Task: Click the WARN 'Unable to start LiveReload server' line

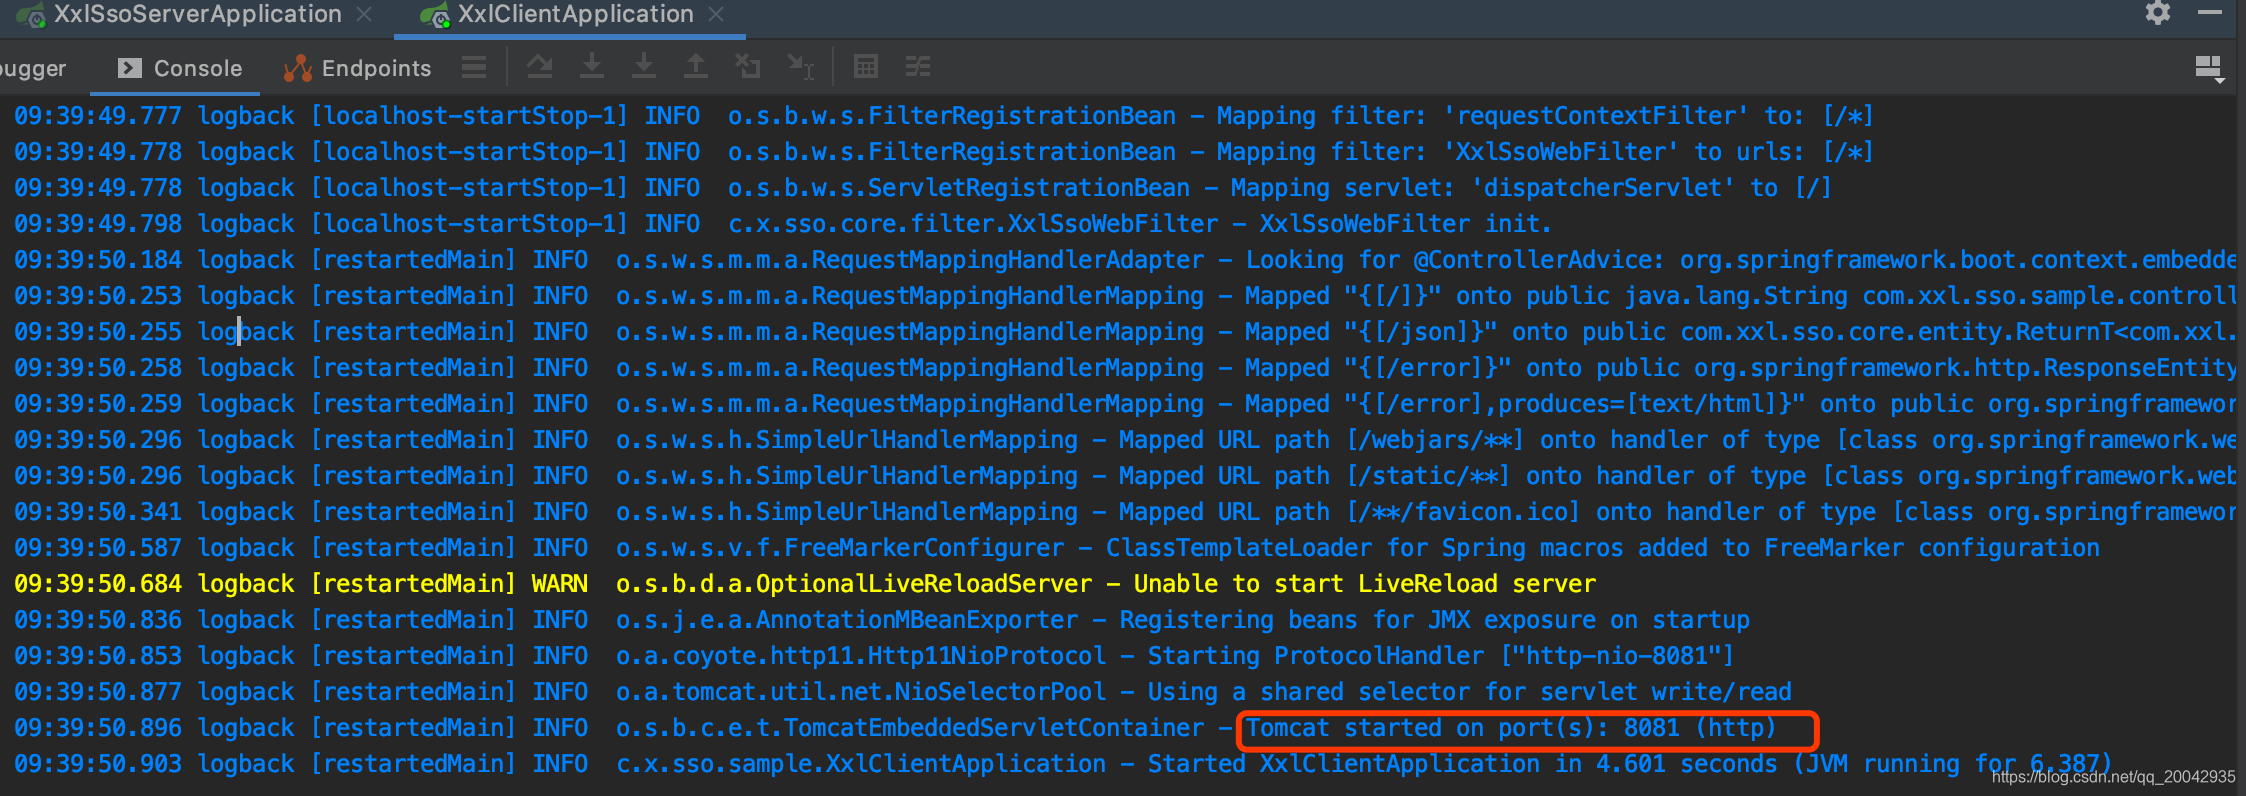Action: tap(805, 584)
